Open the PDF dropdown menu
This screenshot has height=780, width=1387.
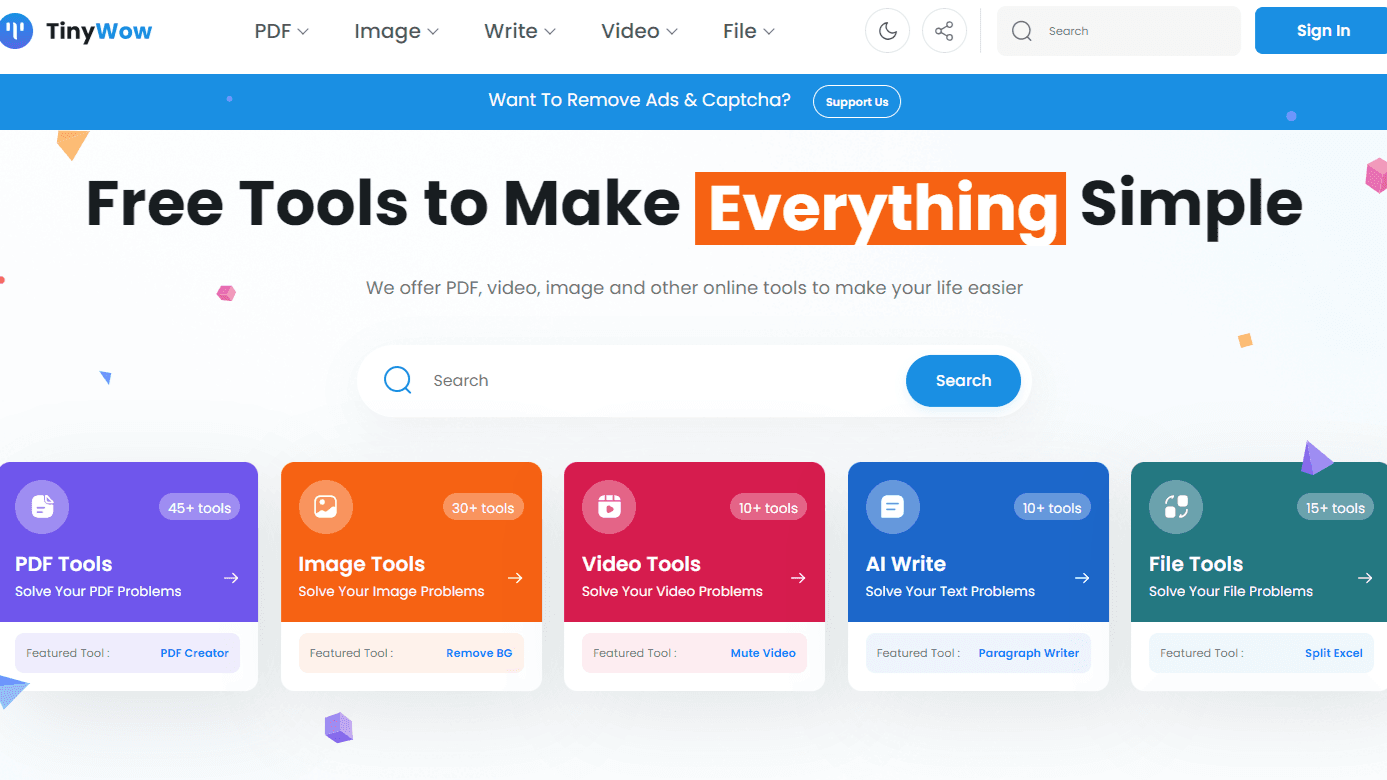(280, 31)
